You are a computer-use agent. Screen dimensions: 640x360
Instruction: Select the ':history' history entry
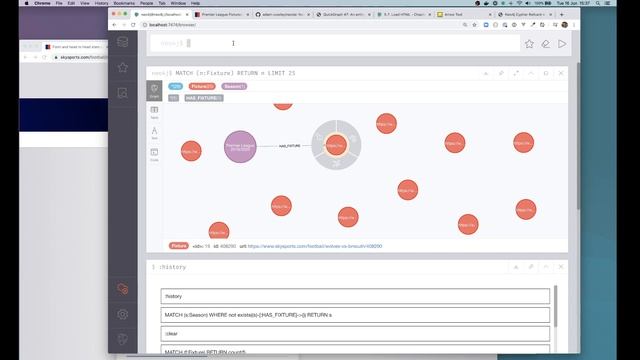355,296
